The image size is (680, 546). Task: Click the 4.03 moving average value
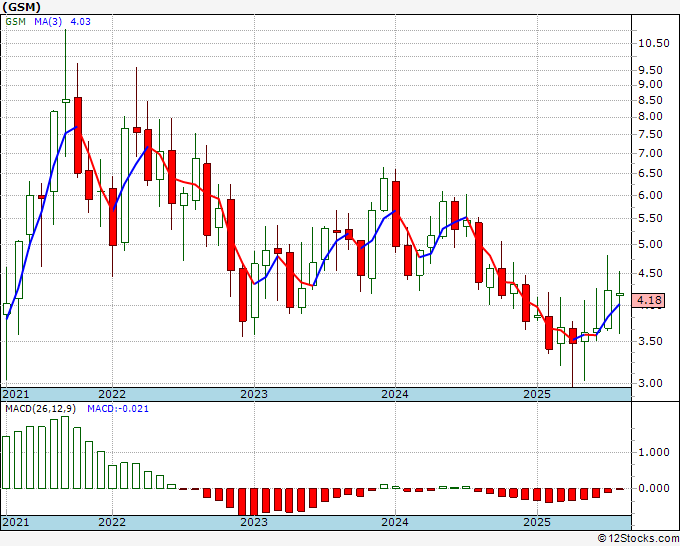click(x=81, y=22)
